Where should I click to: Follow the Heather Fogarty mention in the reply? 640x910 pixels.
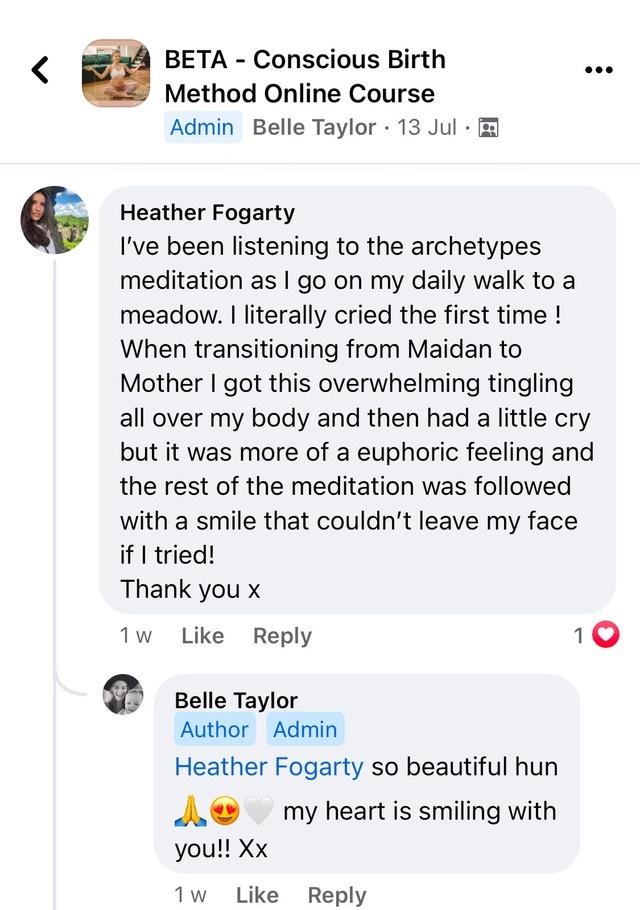click(x=268, y=767)
